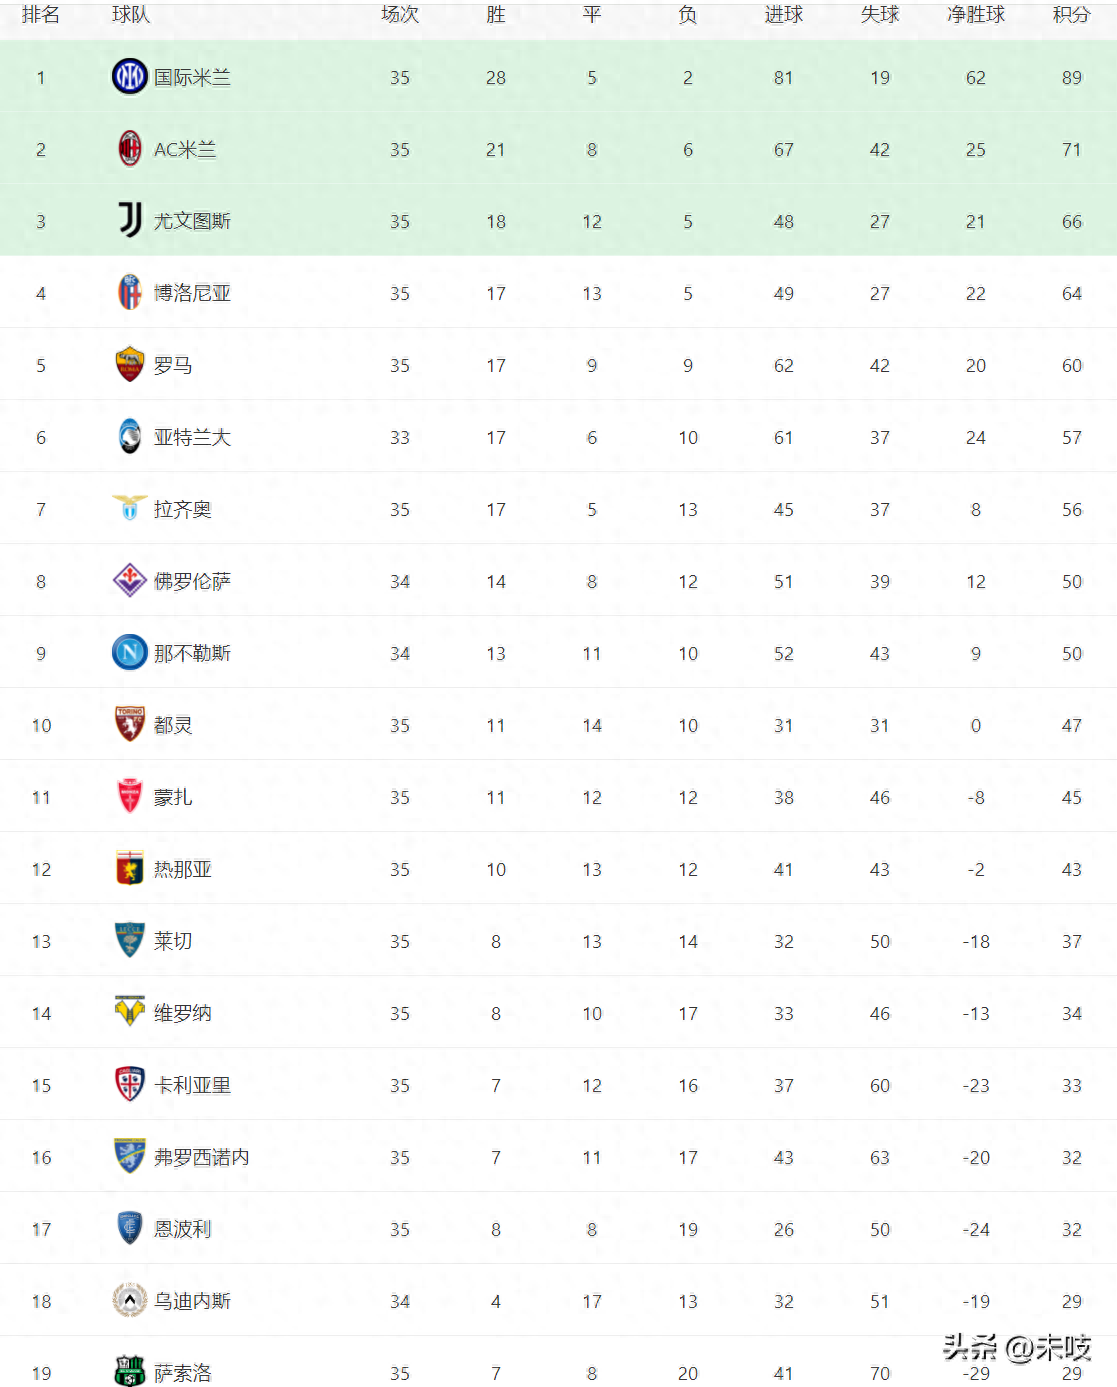Click the 排名 column header

(x=41, y=15)
